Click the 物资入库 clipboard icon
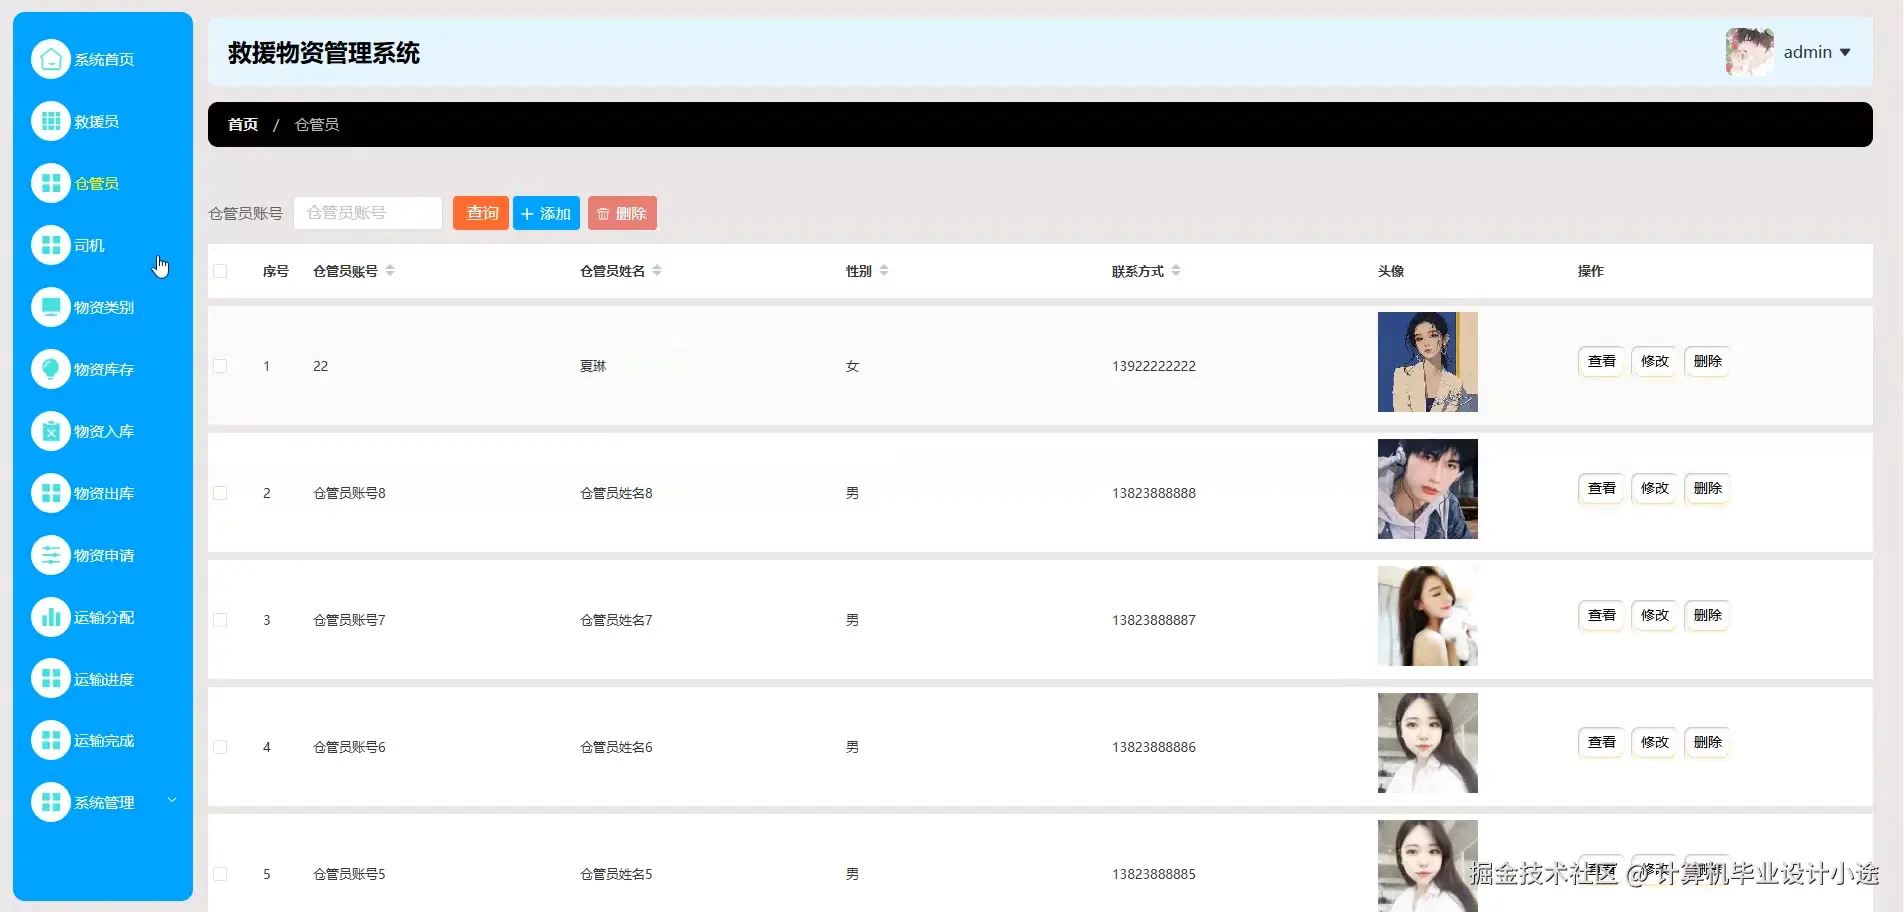The width and height of the screenshot is (1904, 912). coord(51,431)
